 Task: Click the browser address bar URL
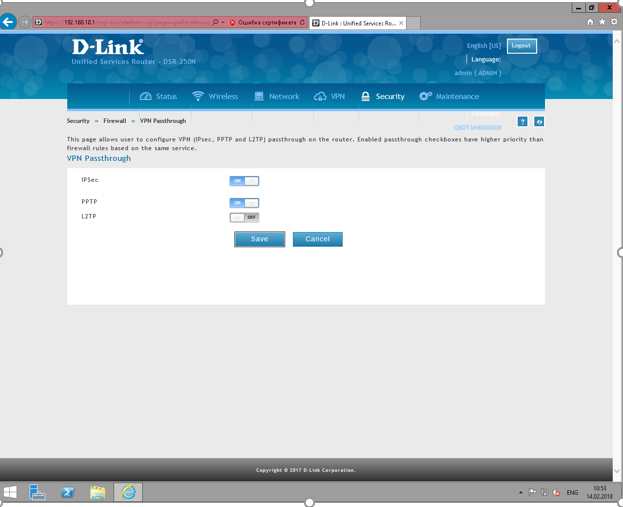(x=127, y=22)
